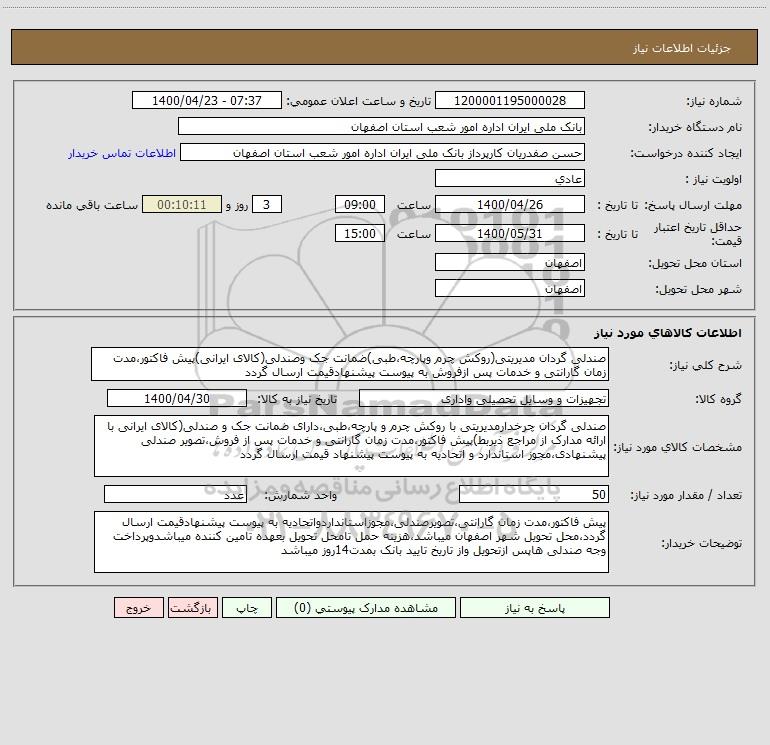770x745 pixels.
Task: Click the جزئیات اطلاعات نیاز header title
Action: click(682, 48)
